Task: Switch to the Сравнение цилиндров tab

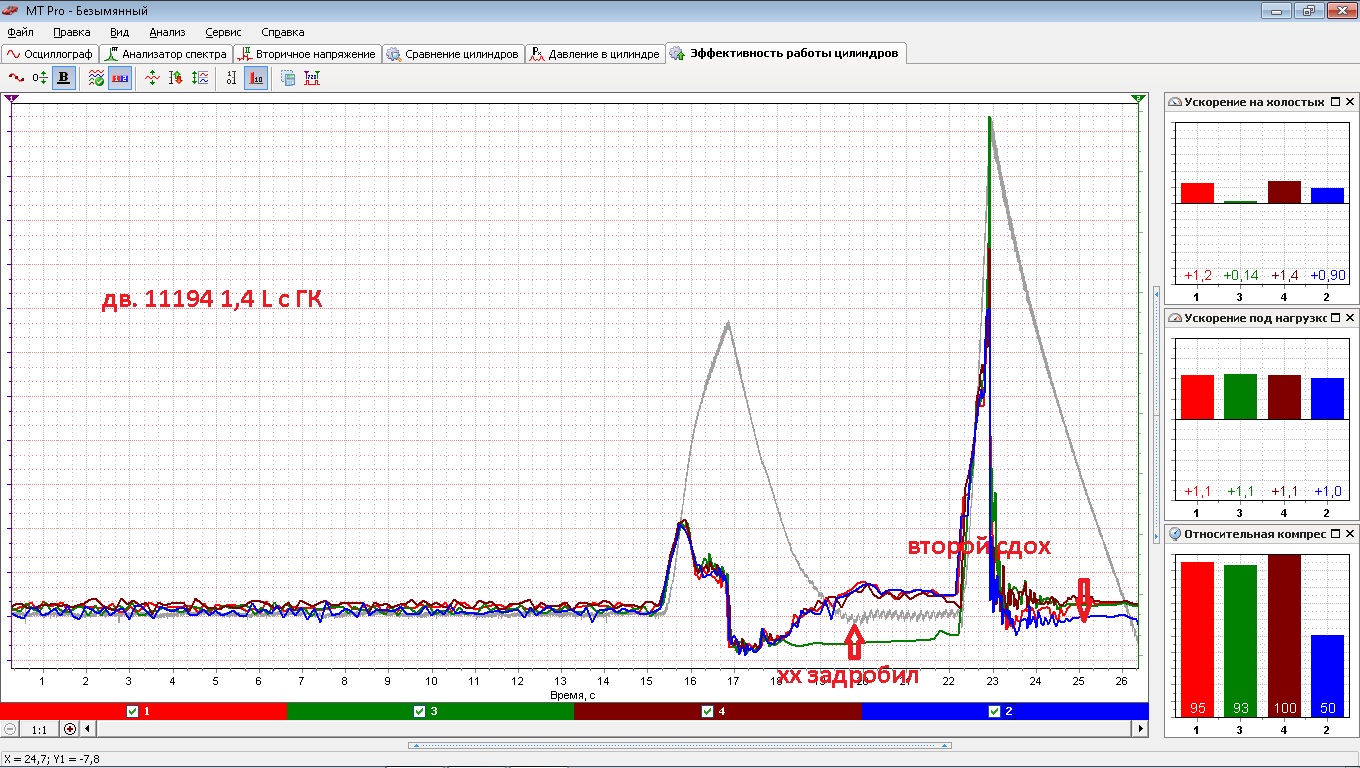Action: [453, 54]
